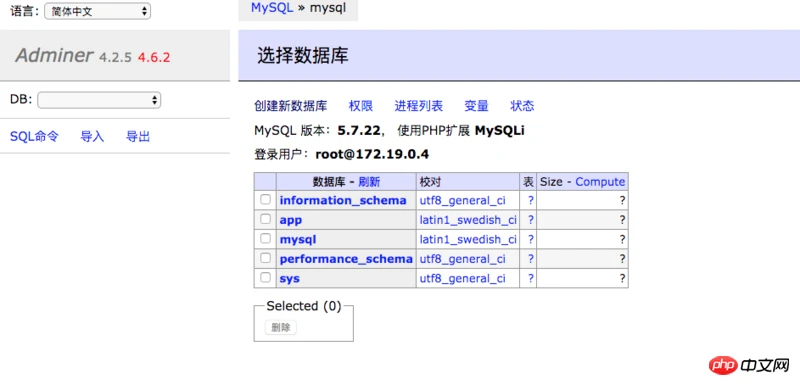
Task: Open the performance_schema database
Action: [346, 259]
